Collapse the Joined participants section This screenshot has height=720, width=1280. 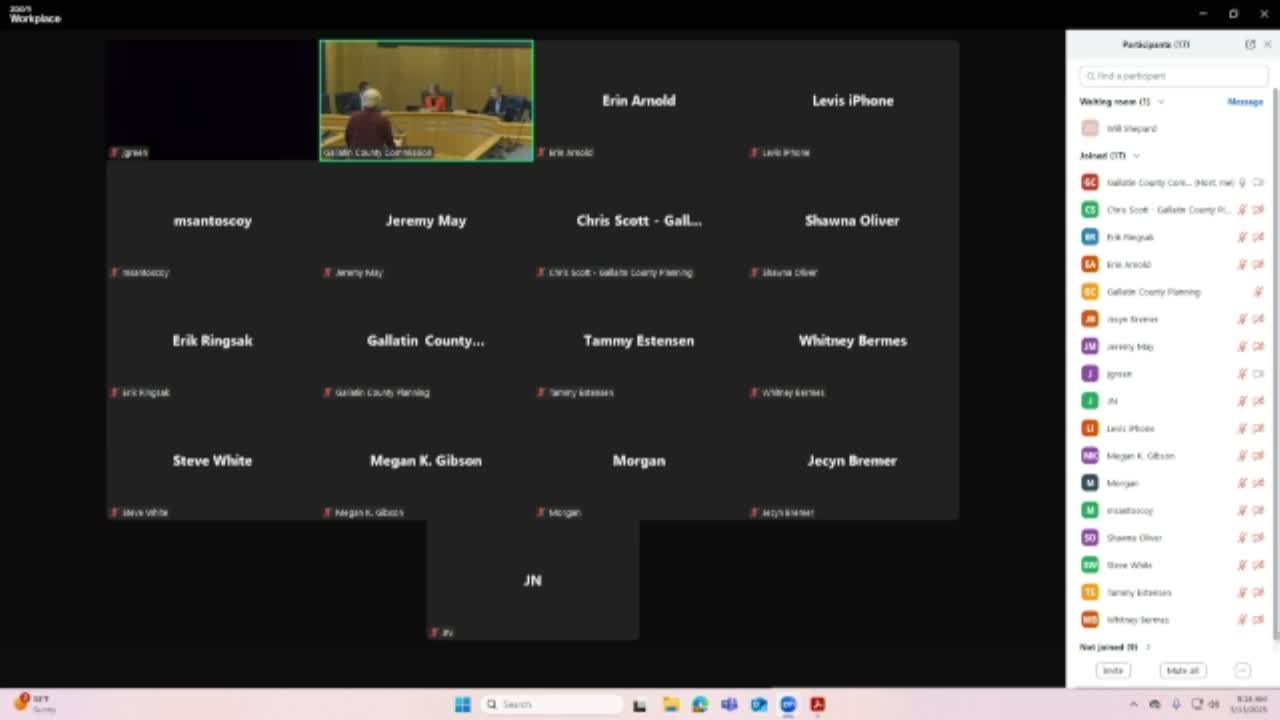(1136, 155)
